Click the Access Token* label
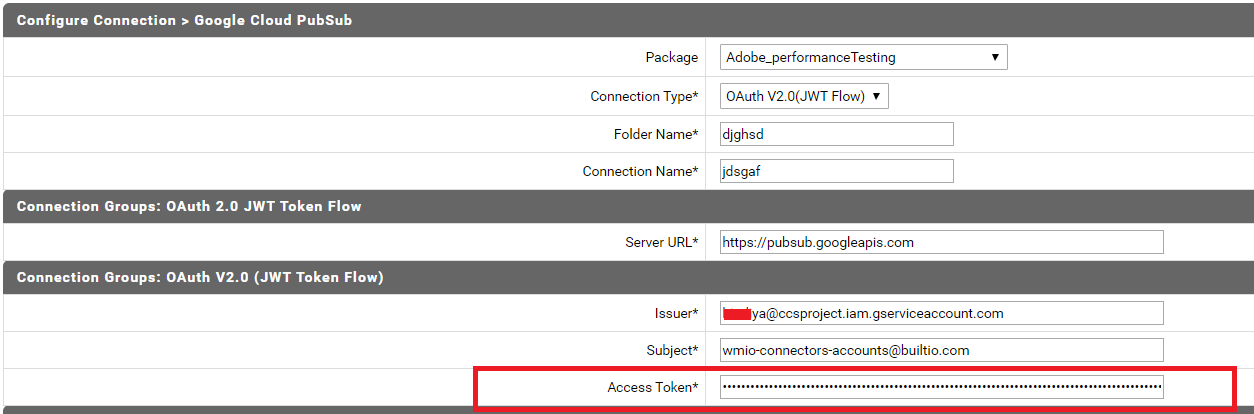 coord(652,387)
